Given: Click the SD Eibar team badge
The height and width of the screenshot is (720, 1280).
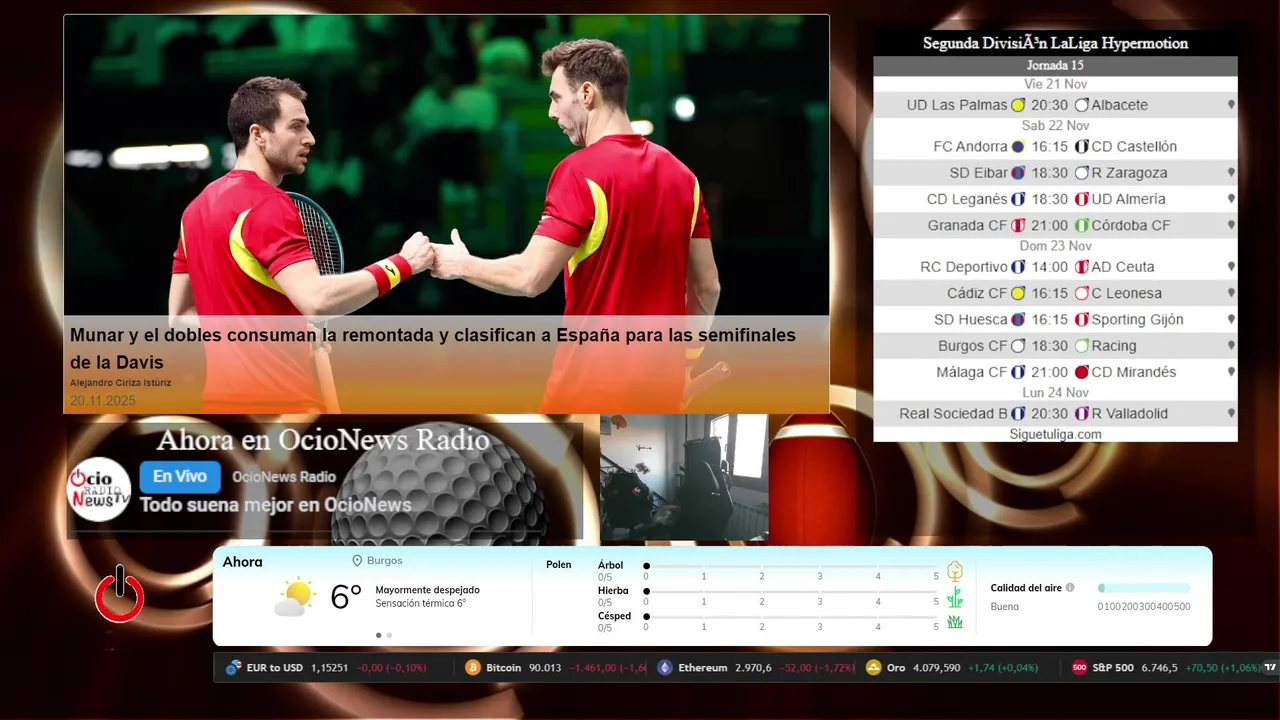Looking at the screenshot, I should point(1018,173).
